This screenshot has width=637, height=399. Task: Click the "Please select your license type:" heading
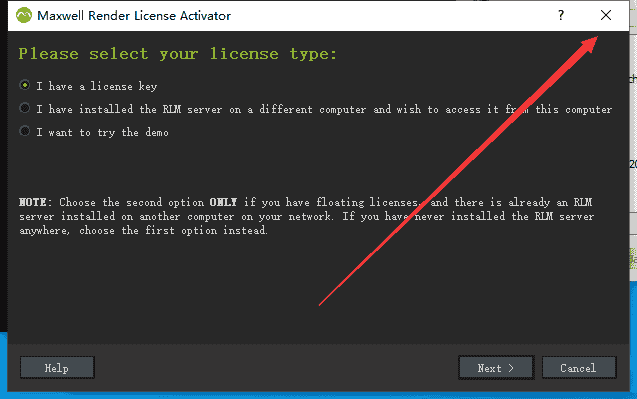pos(178,54)
